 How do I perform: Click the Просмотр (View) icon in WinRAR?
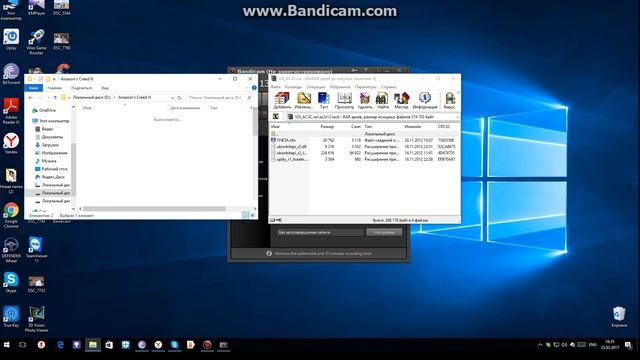(344, 100)
